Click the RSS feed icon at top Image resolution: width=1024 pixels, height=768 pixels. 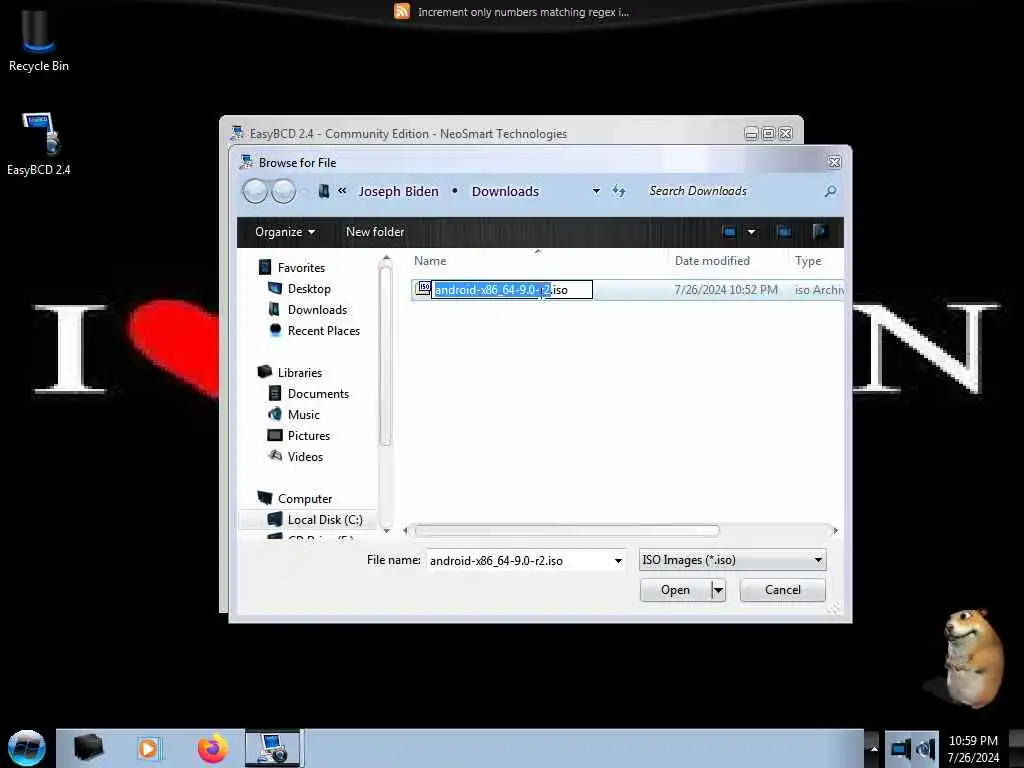[402, 11]
